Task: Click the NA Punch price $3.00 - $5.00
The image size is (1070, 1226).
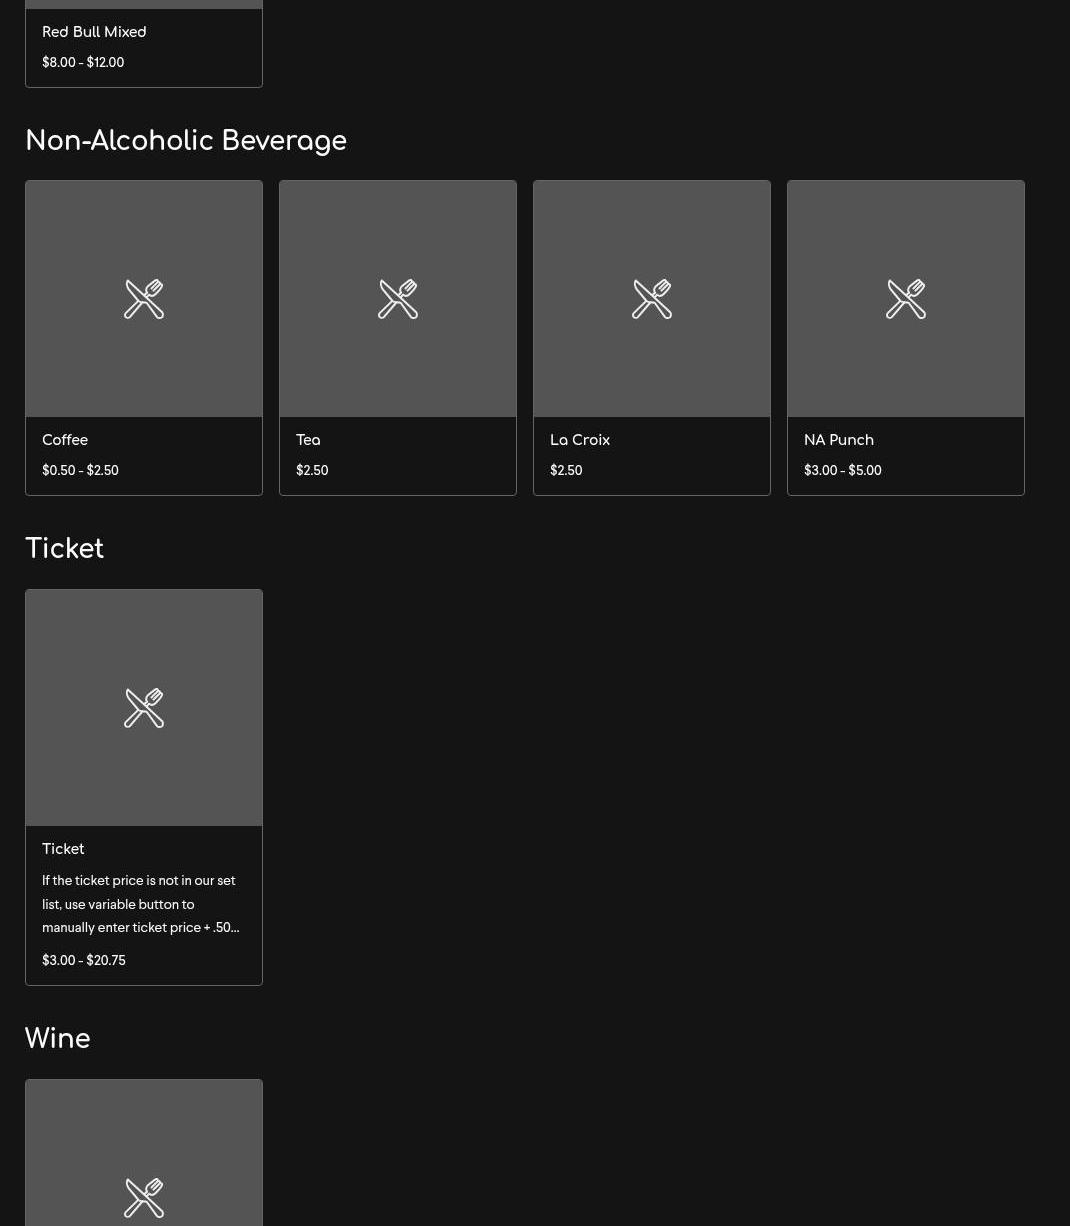Action: click(843, 470)
